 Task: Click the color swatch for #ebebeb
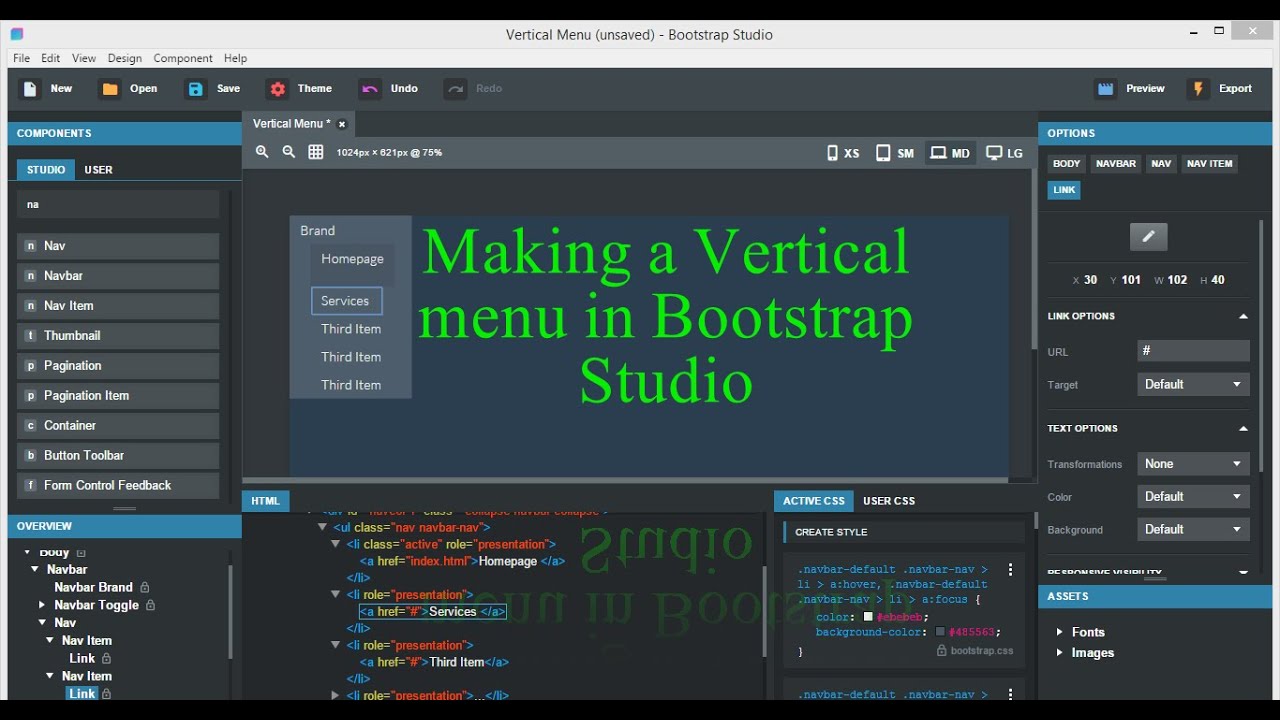pos(868,617)
